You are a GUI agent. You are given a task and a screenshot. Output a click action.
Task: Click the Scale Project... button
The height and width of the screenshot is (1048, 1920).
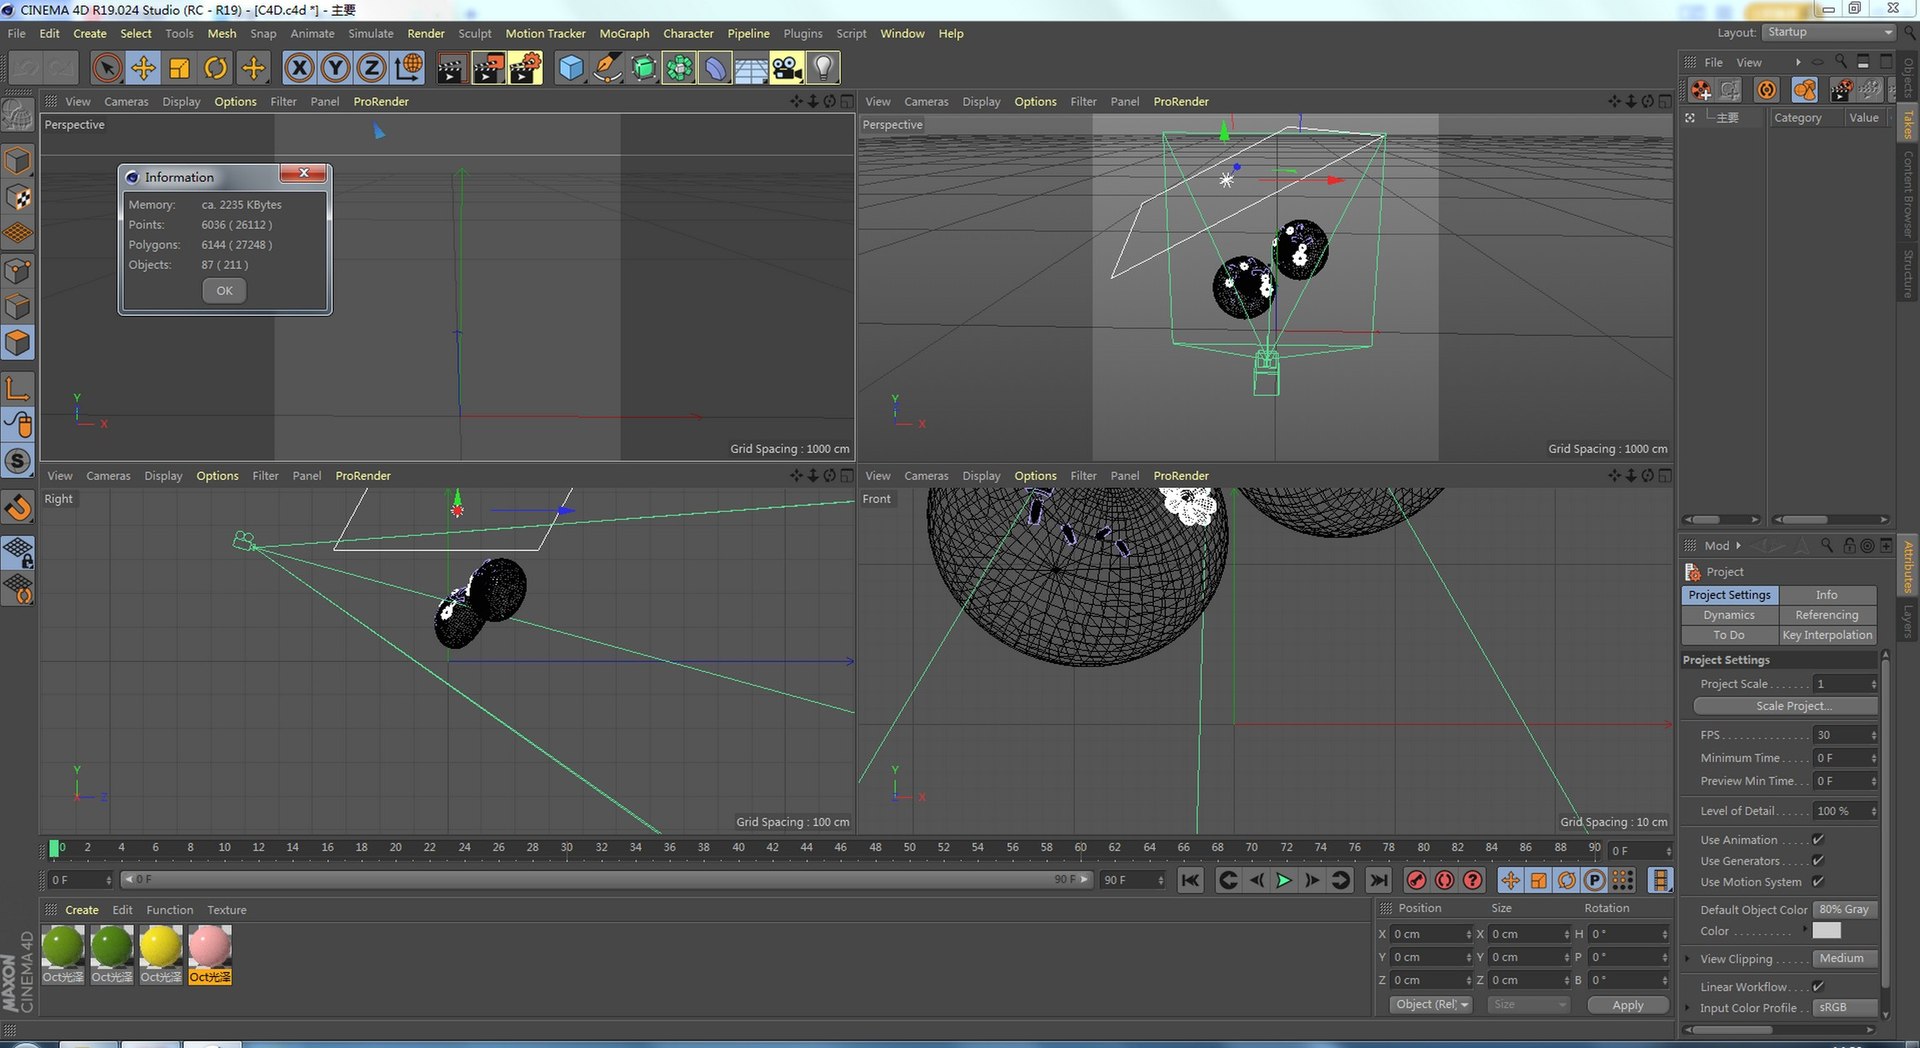point(1785,706)
